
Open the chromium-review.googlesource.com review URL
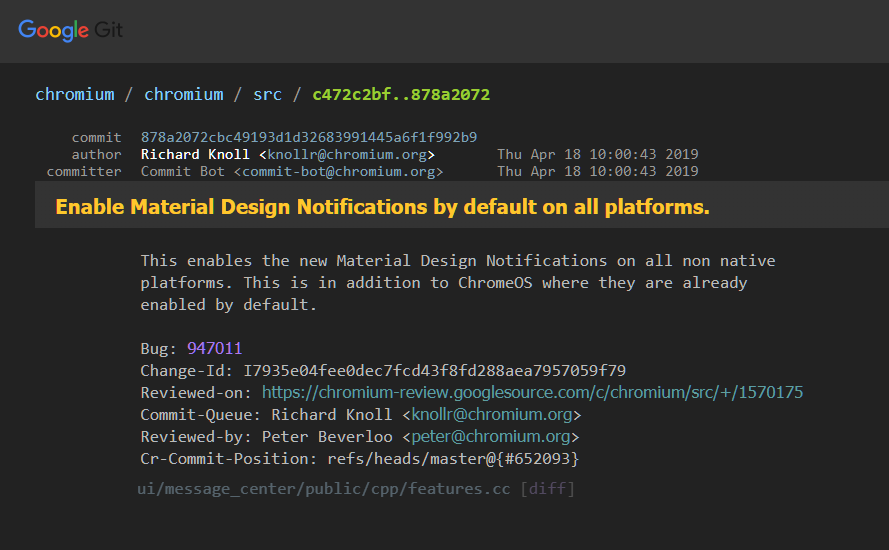(x=532, y=392)
